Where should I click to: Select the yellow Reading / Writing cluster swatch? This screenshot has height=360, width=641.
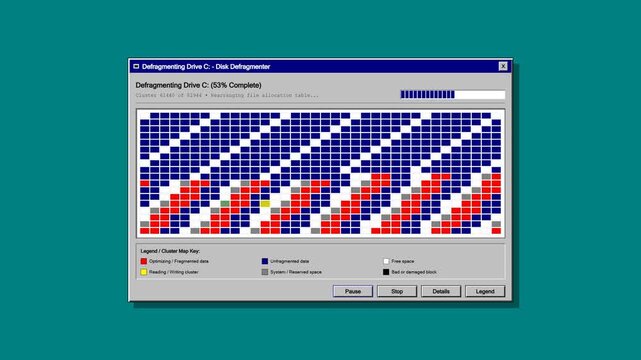[x=143, y=272]
